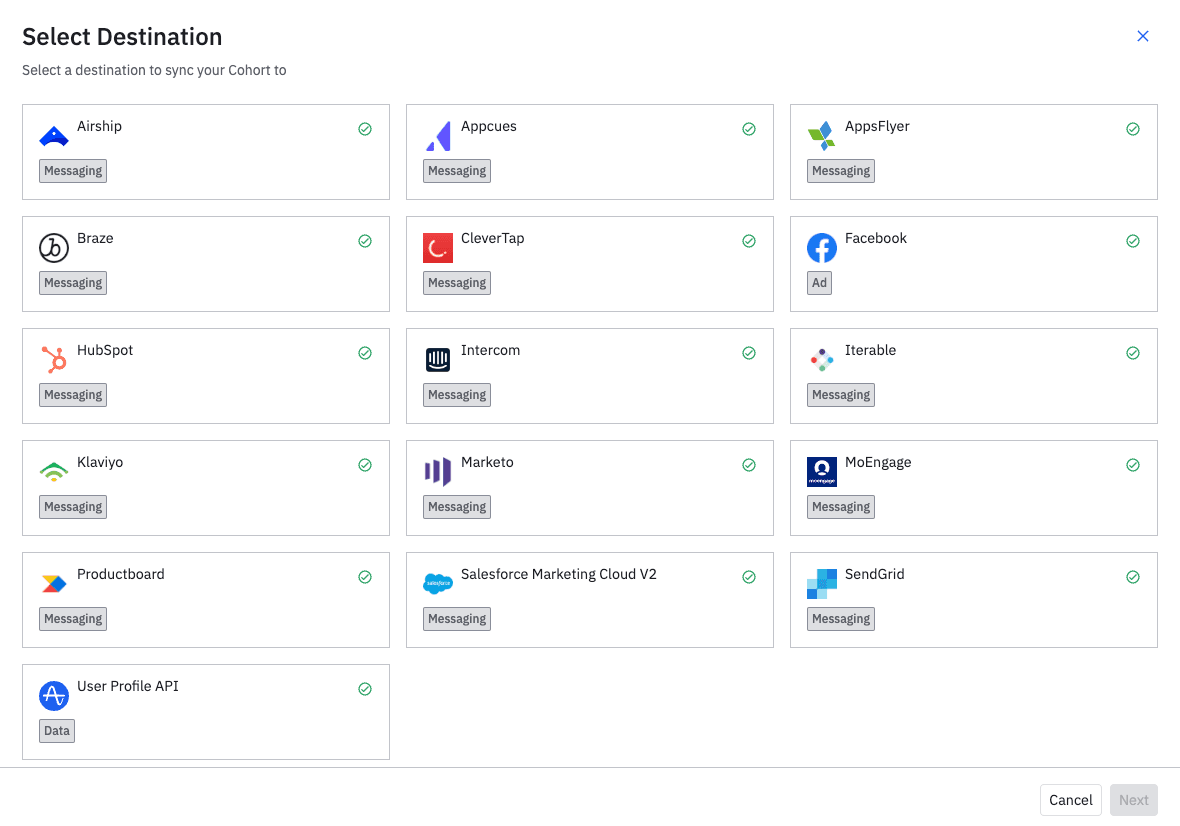The image size is (1180, 826).
Task: Click the Data tag under User Profile API
Action: coord(57,731)
